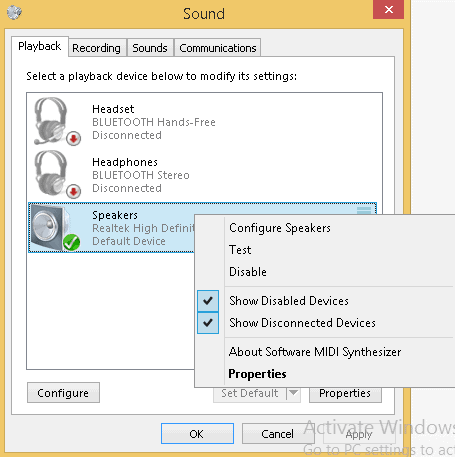Switch to the Recording tab
Image resolution: width=455 pixels, height=457 pixels.
click(96, 48)
